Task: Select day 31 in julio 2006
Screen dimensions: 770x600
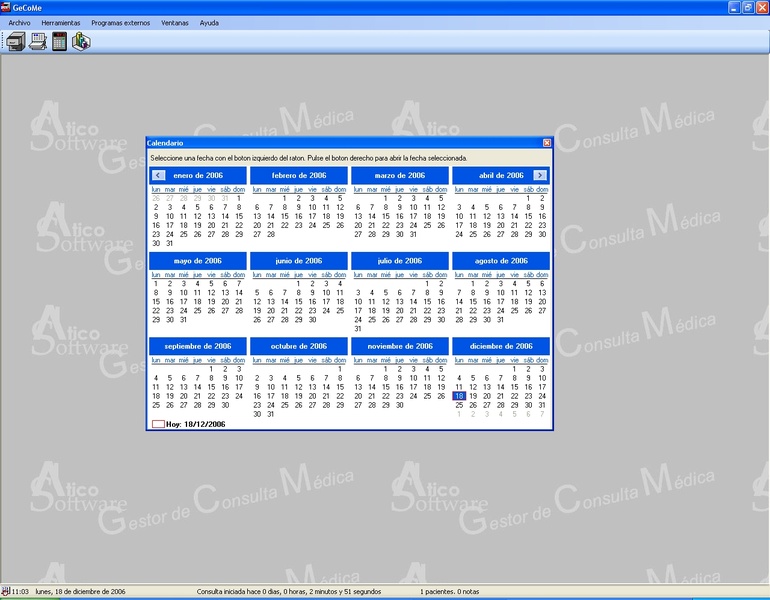Action: tap(358, 328)
